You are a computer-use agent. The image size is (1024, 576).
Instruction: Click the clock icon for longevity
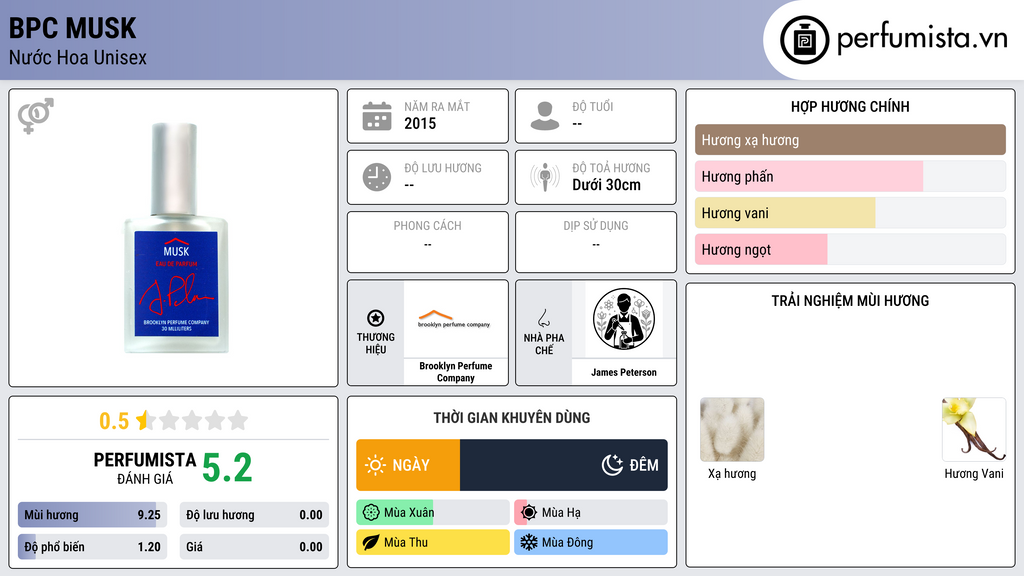point(377,177)
